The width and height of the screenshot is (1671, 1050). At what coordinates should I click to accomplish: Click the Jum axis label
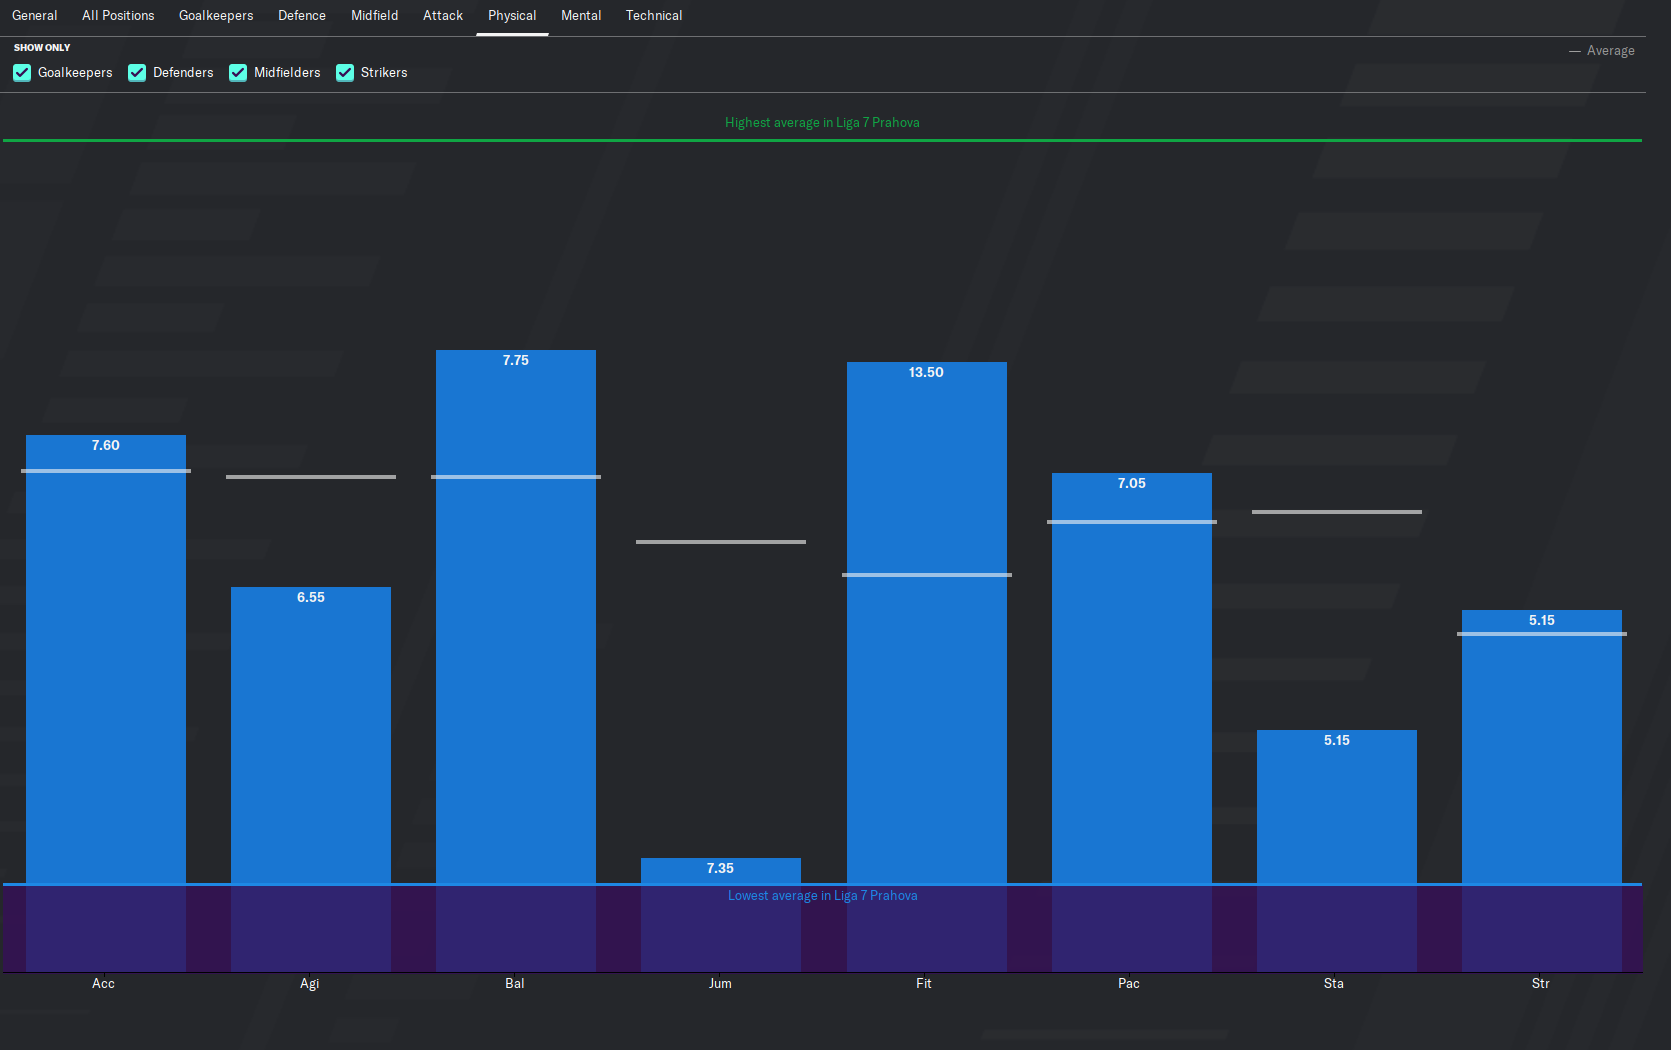720,984
